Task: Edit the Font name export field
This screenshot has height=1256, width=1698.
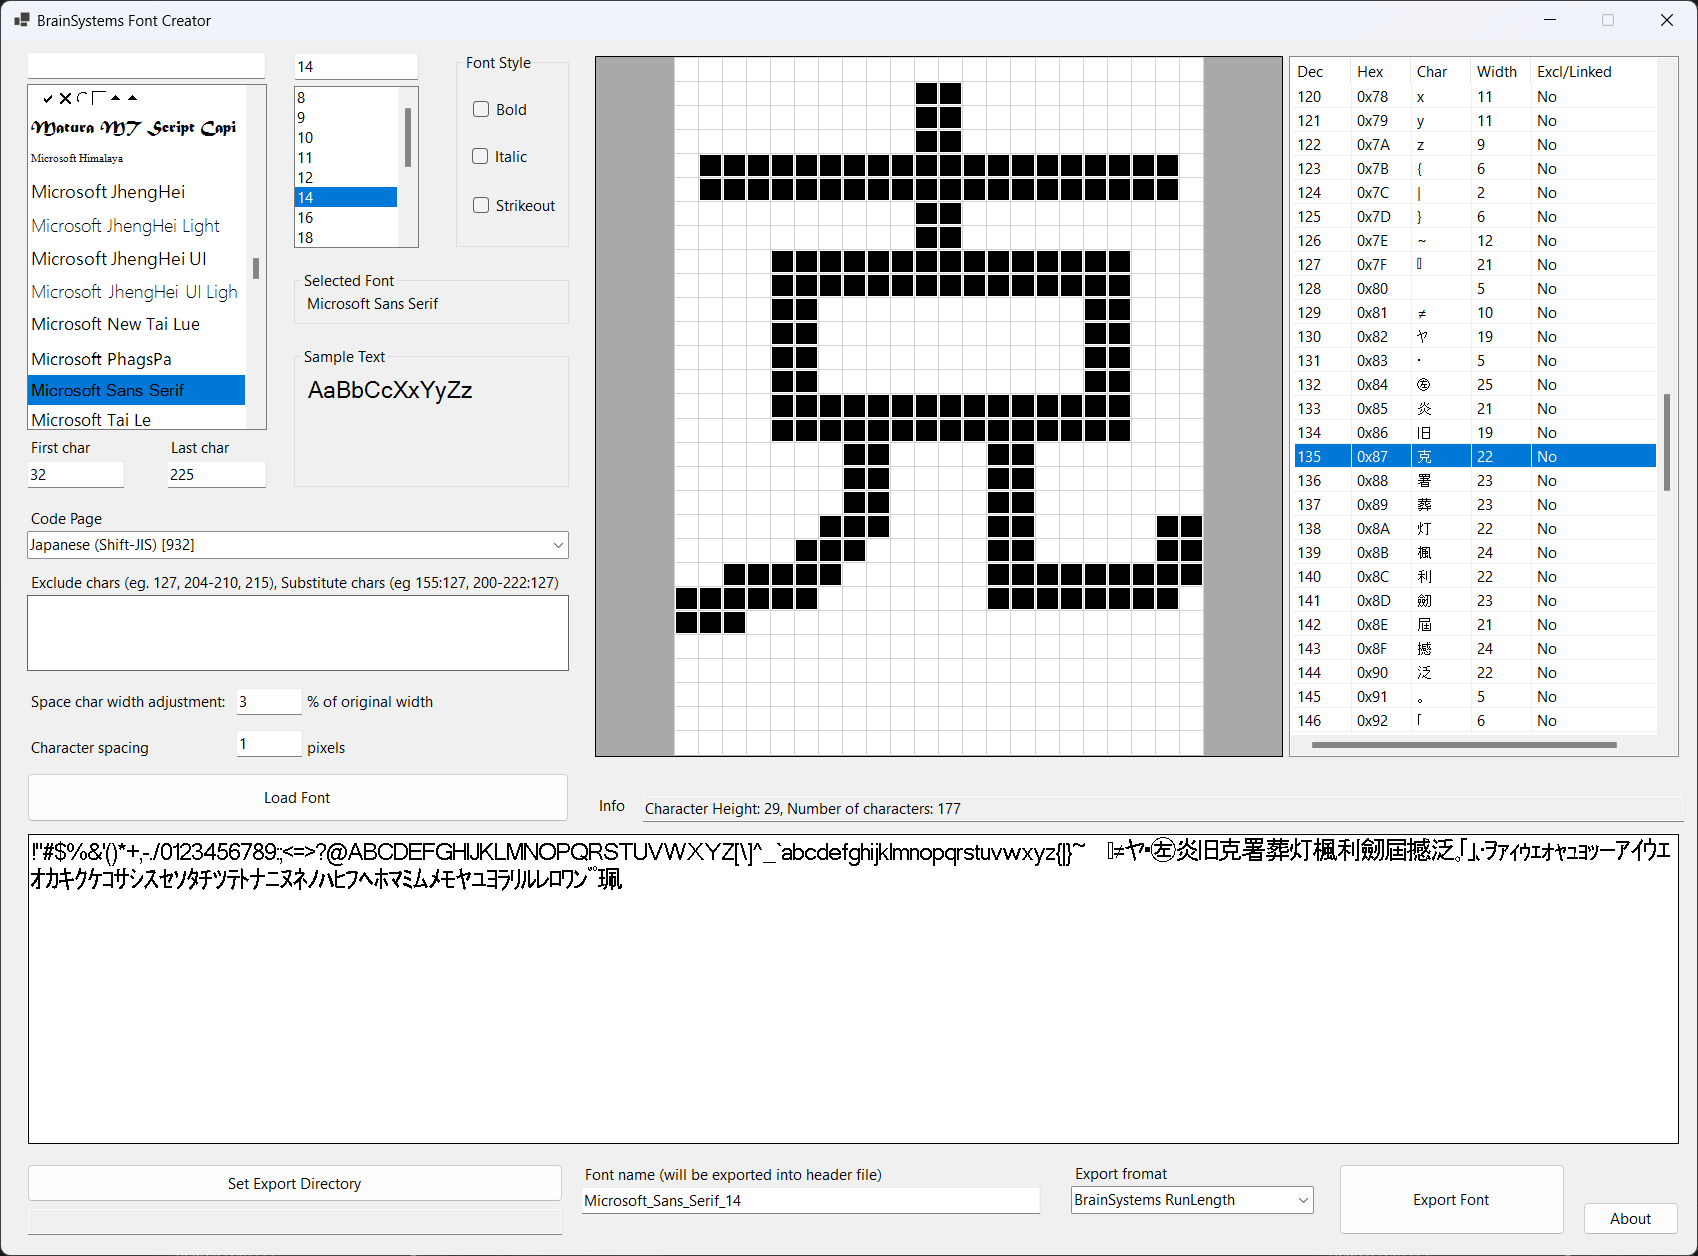Action: click(x=810, y=1200)
